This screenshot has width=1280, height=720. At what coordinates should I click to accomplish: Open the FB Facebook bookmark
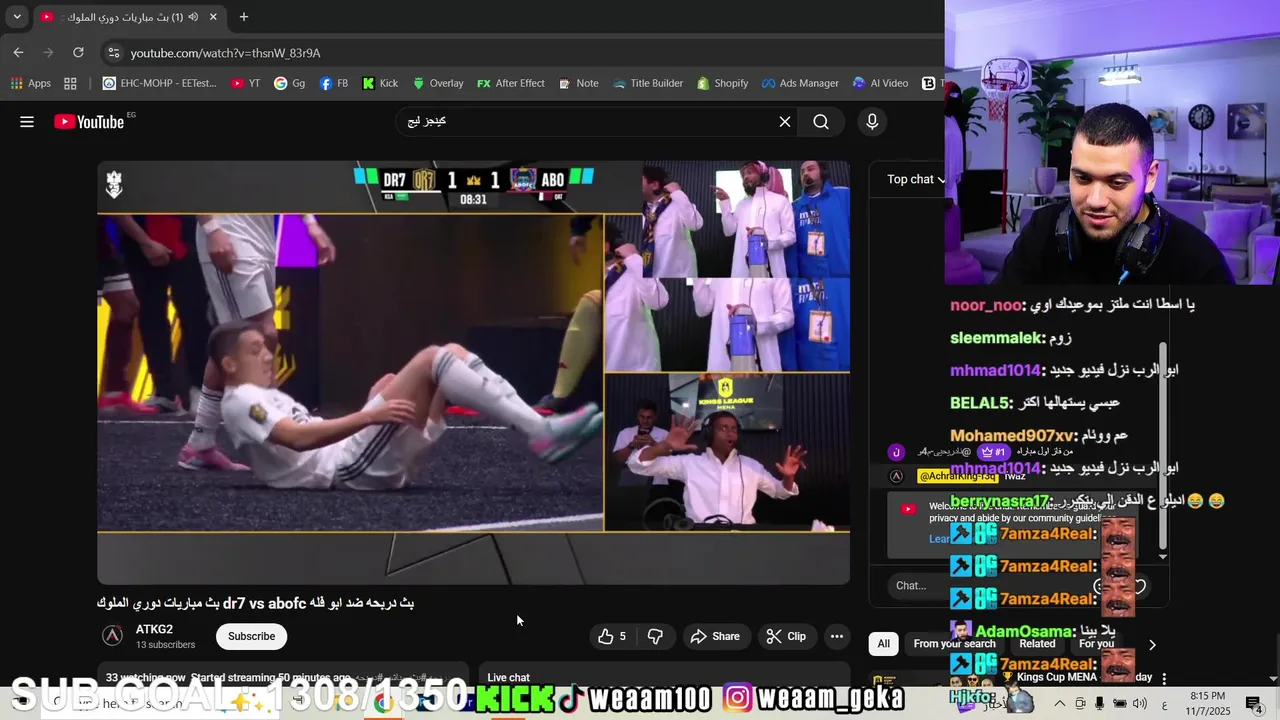(x=334, y=83)
